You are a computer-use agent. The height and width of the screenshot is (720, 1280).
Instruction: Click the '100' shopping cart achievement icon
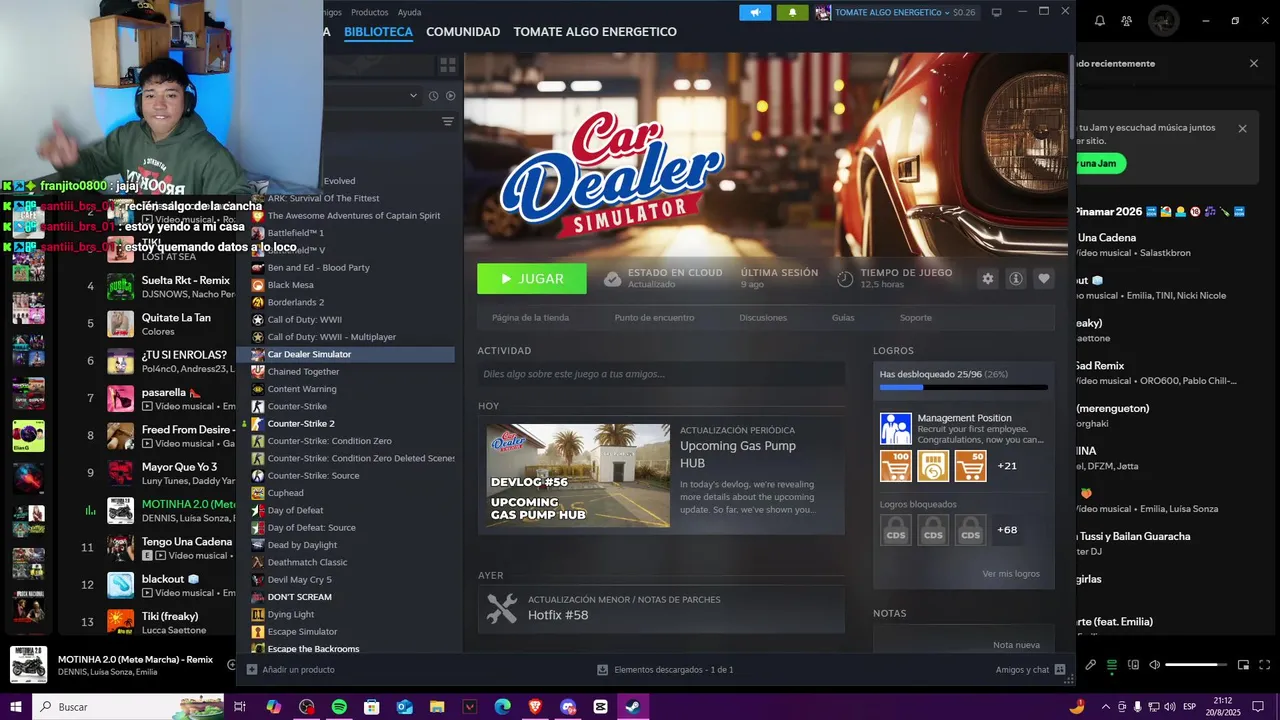tap(896, 466)
